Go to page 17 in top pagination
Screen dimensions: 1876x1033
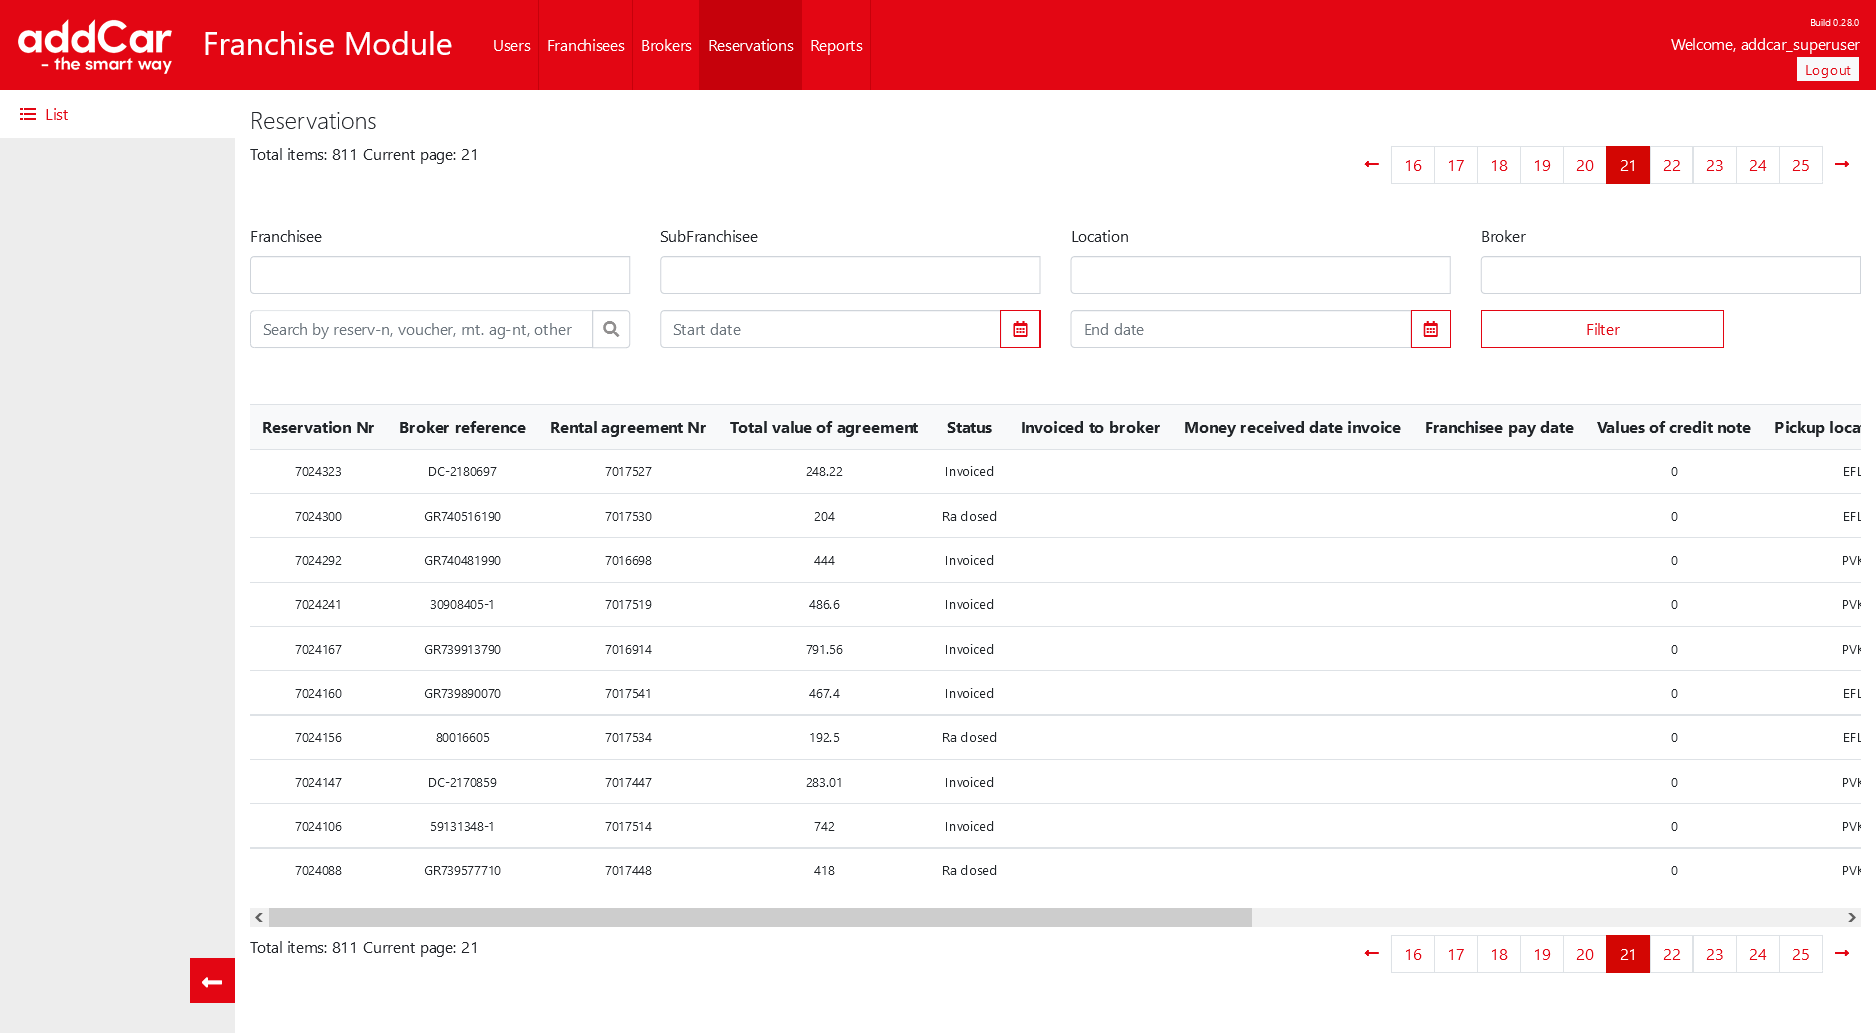tap(1456, 165)
